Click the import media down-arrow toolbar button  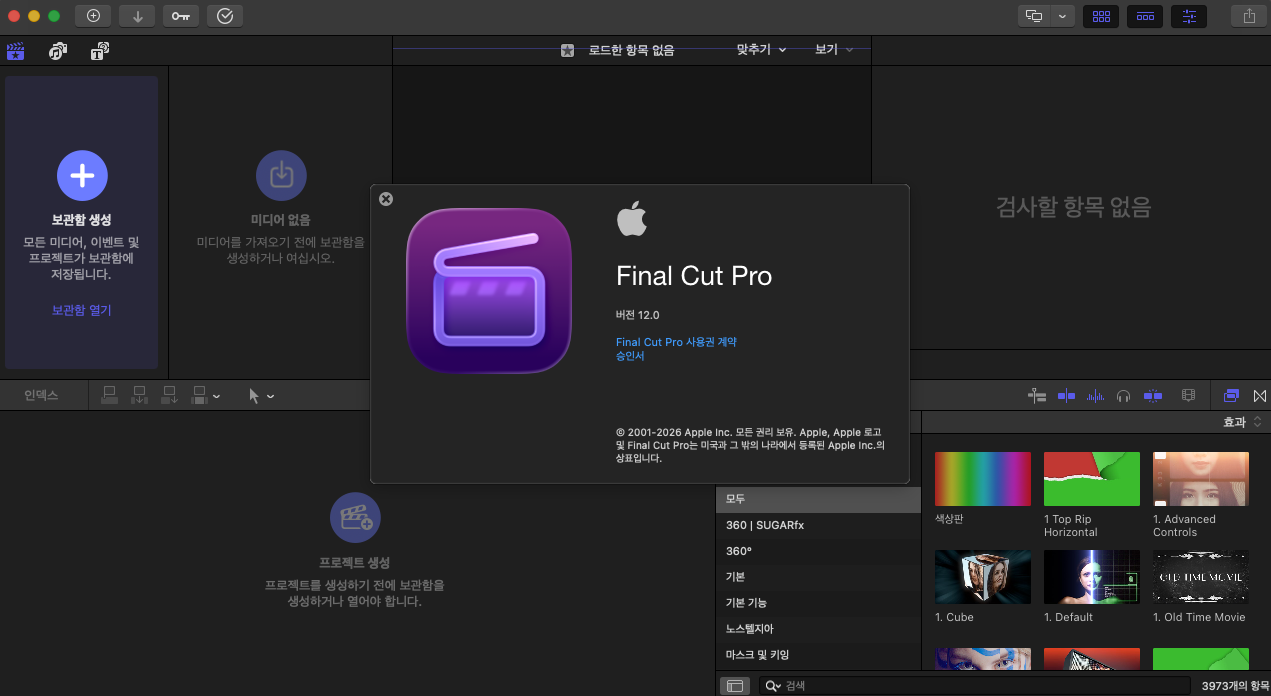tap(137, 15)
